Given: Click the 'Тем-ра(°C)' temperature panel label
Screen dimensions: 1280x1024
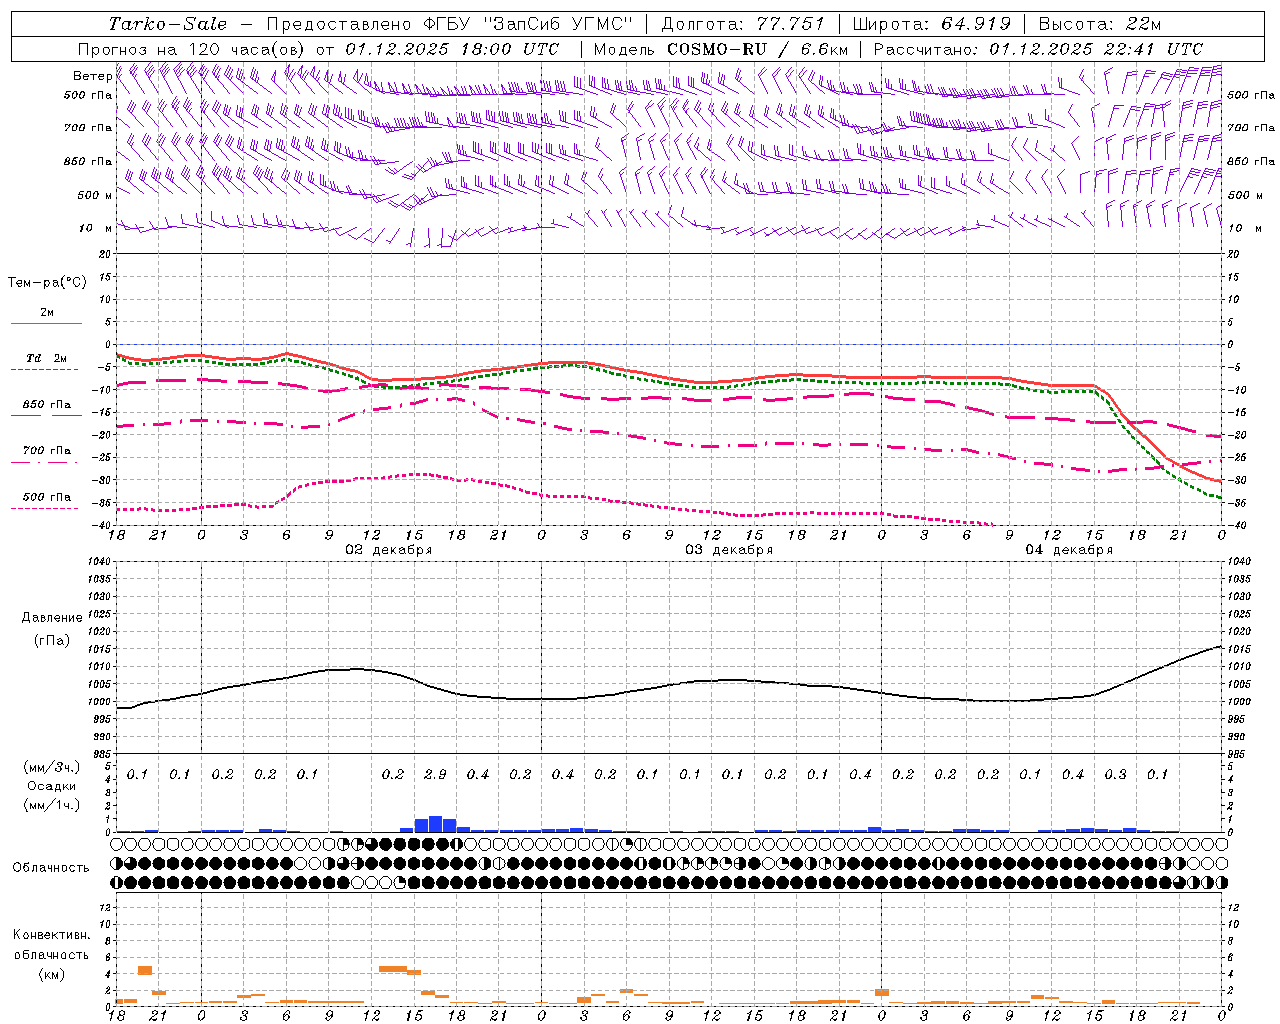Looking at the screenshot, I should 47,283.
